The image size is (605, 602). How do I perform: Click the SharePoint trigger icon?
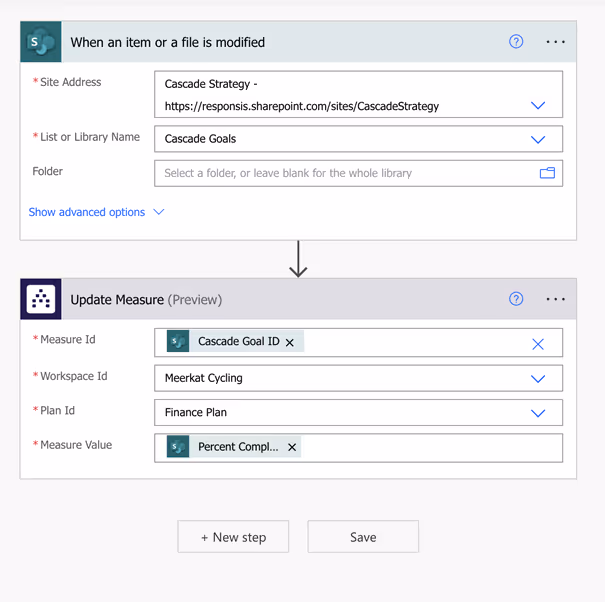point(41,42)
